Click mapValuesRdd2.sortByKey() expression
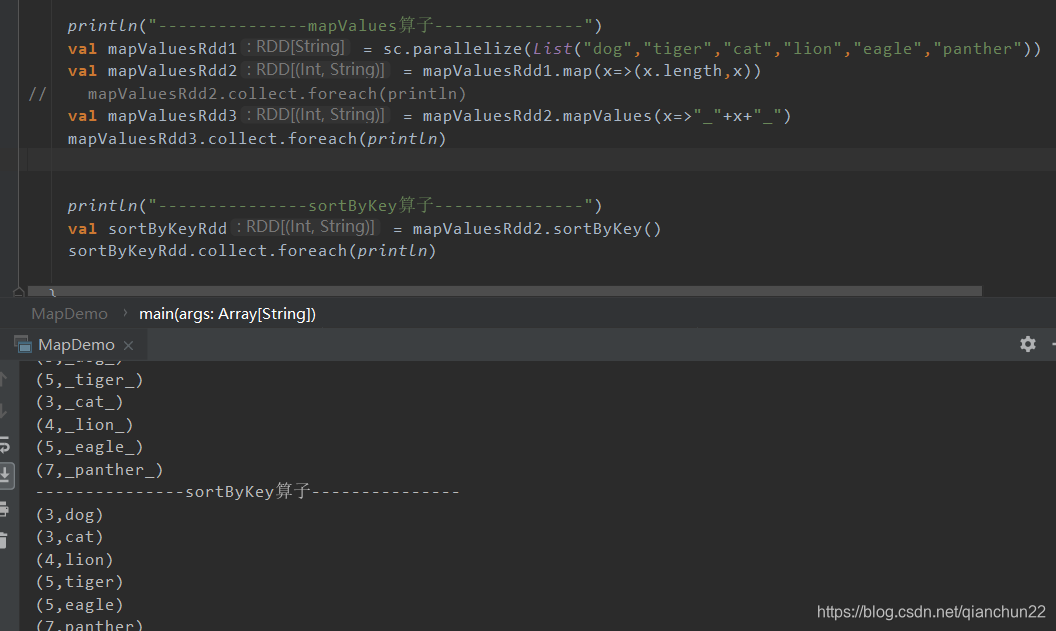This screenshot has height=631, width=1056. coord(537,229)
